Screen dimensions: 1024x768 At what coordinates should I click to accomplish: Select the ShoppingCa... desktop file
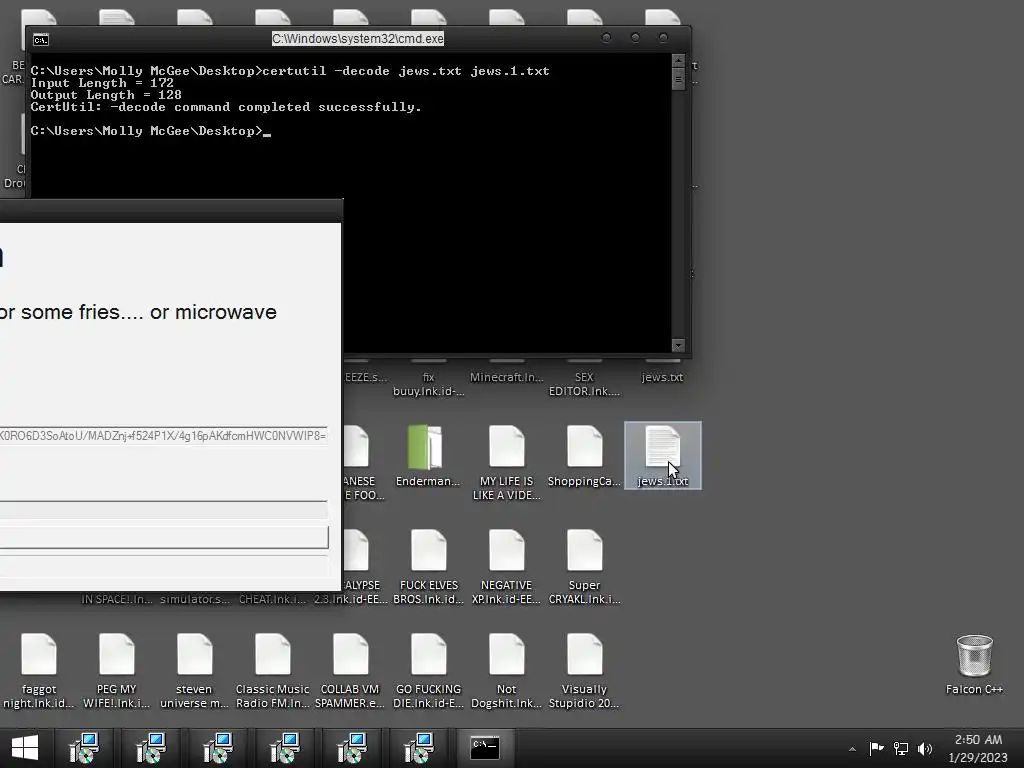click(584, 455)
